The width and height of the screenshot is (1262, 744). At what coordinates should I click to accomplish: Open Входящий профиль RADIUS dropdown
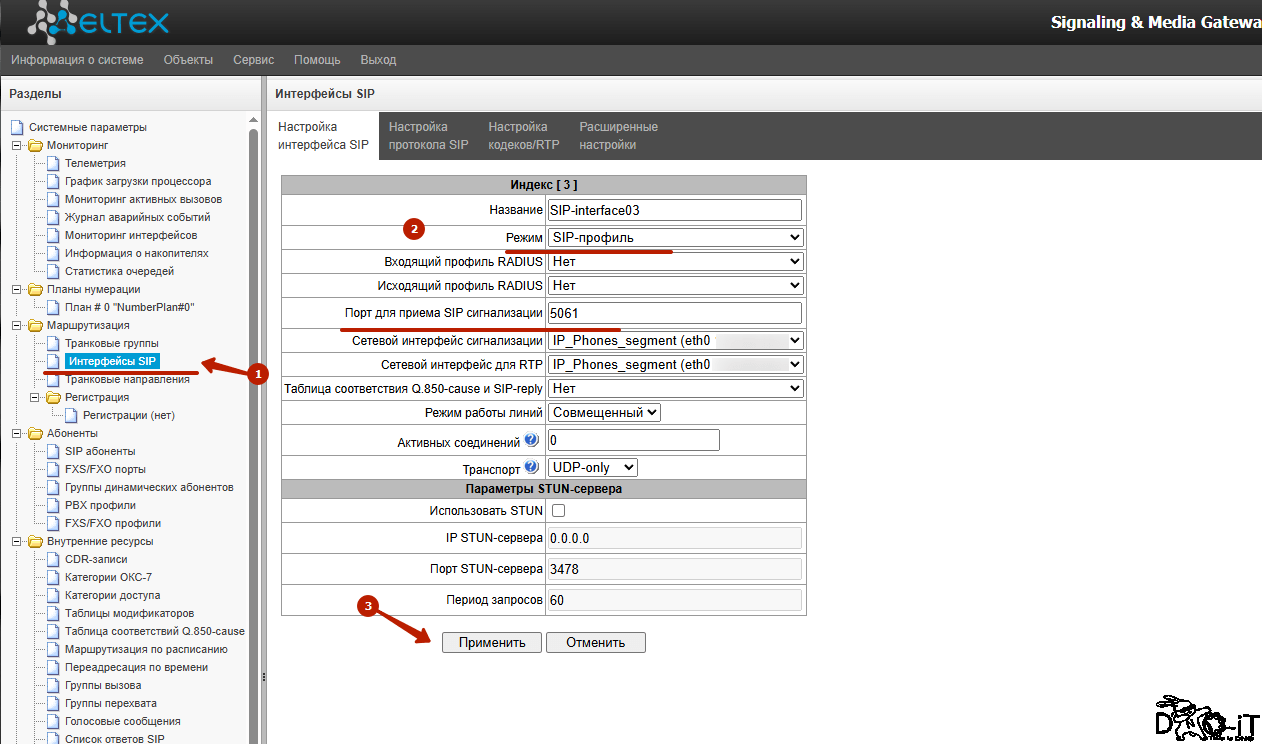coord(676,261)
